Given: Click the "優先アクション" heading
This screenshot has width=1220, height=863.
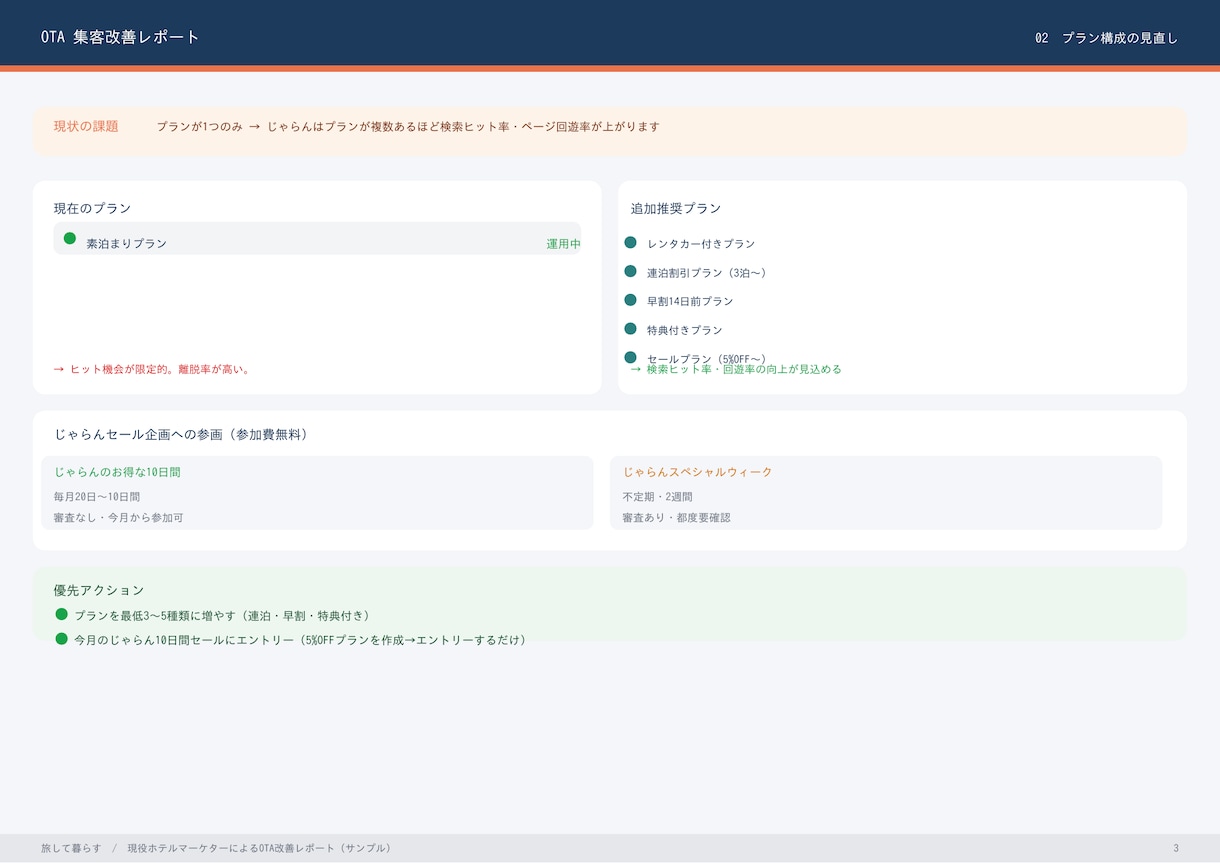Looking at the screenshot, I should (99, 590).
